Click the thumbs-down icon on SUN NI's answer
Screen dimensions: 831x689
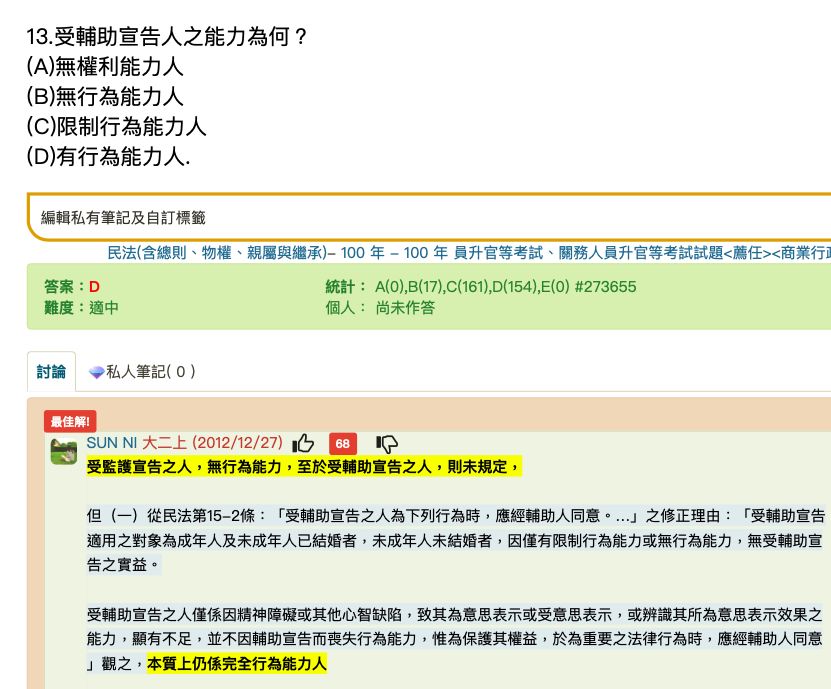click(x=386, y=443)
